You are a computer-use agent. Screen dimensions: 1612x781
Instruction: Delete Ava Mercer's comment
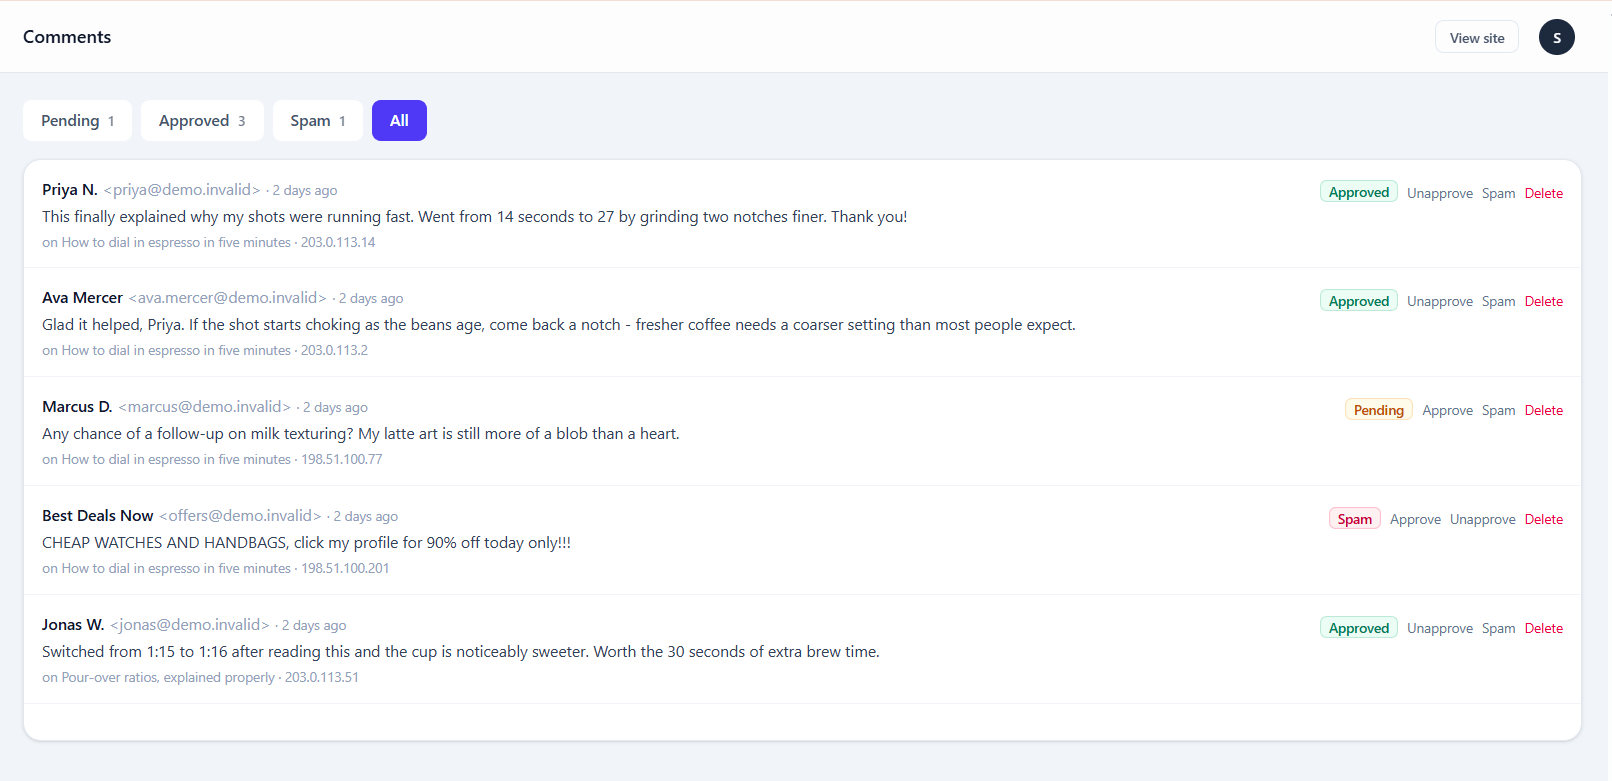pyautogui.click(x=1543, y=301)
